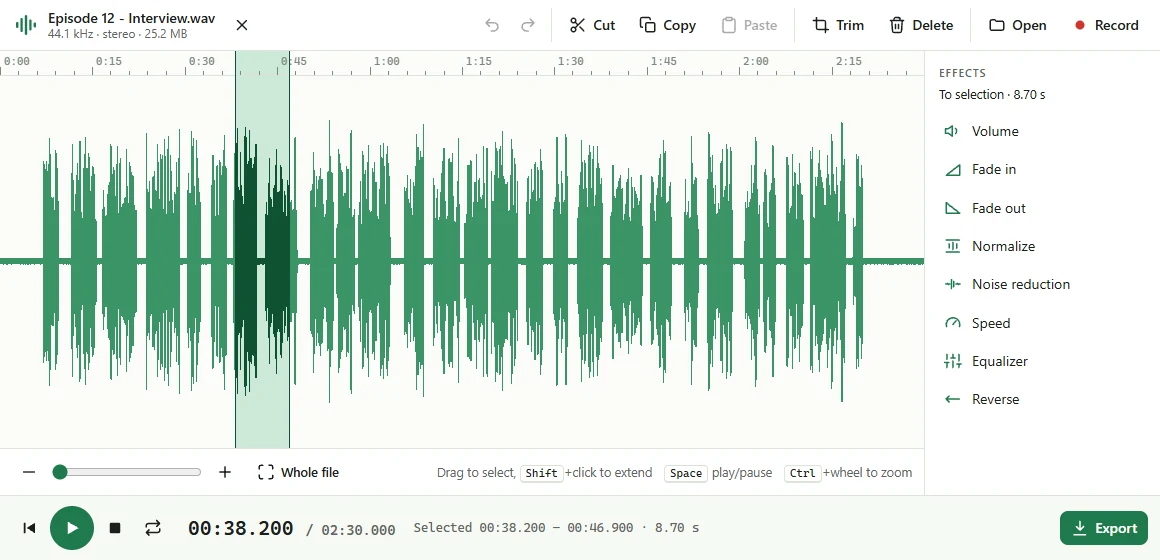Screen dimensions: 1160x560
Task: Click the Ctrl key hint
Action: point(803,473)
